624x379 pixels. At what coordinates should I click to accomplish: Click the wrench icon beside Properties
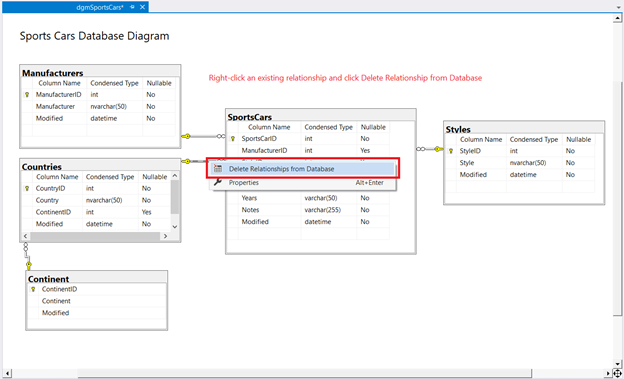point(218,182)
